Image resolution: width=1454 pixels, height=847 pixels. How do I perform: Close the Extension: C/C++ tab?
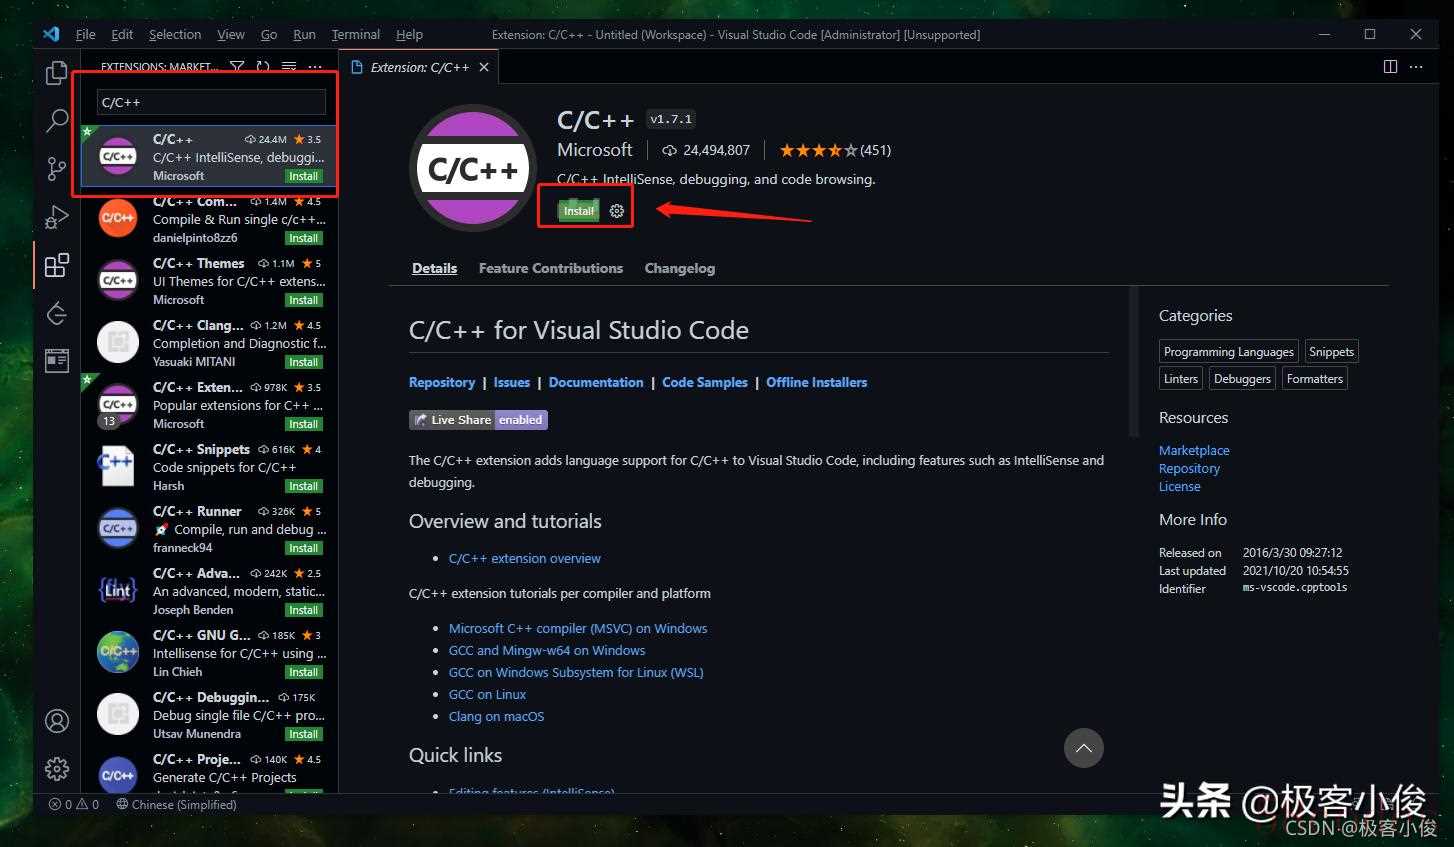[484, 67]
